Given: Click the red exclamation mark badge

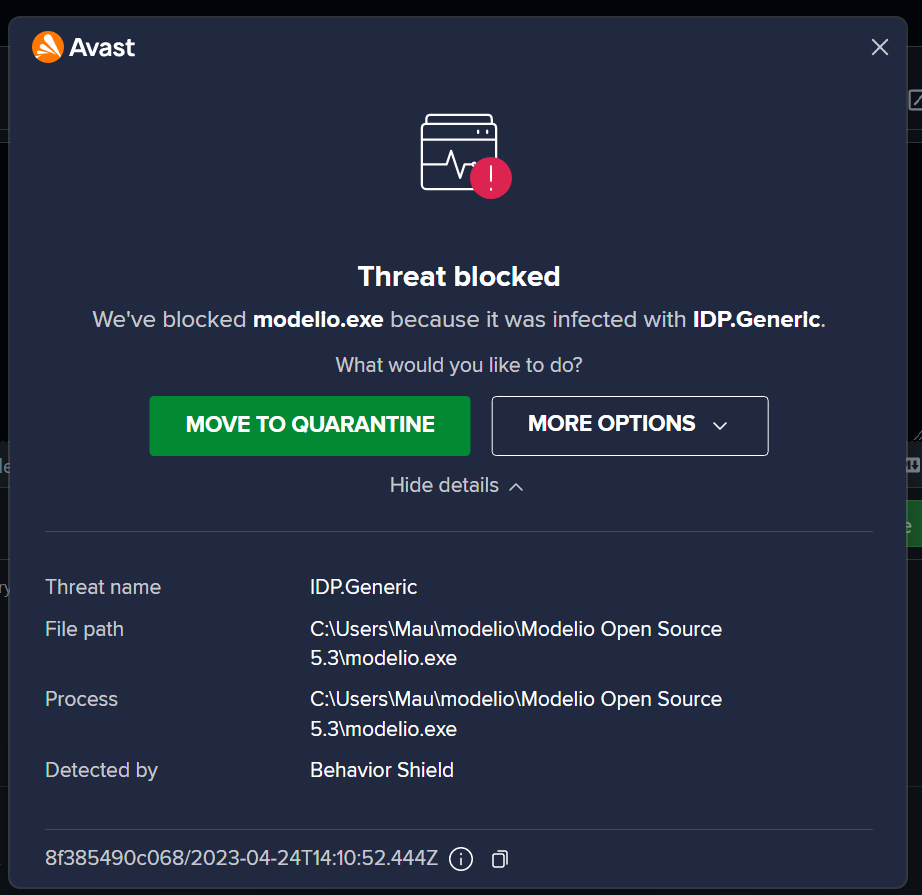Looking at the screenshot, I should point(490,177).
